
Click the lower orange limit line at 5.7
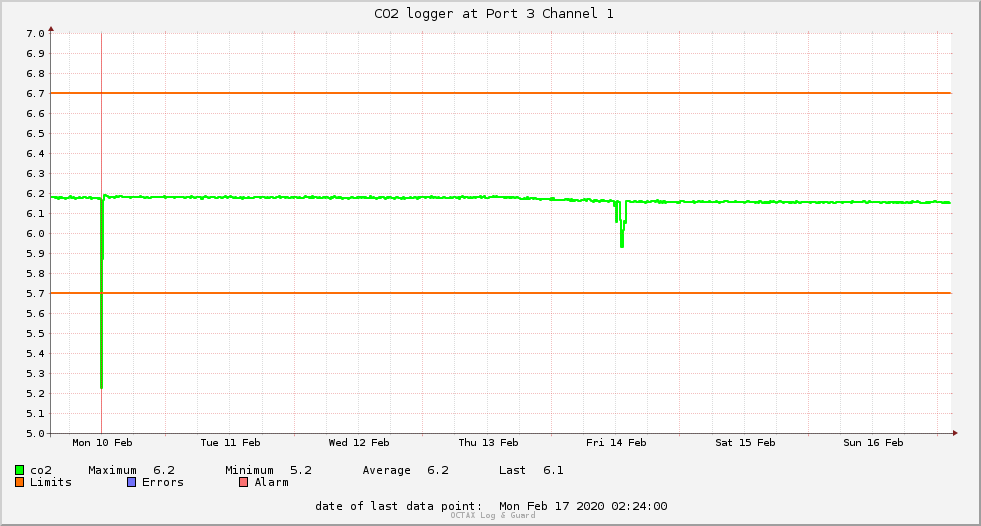[x=501, y=293]
